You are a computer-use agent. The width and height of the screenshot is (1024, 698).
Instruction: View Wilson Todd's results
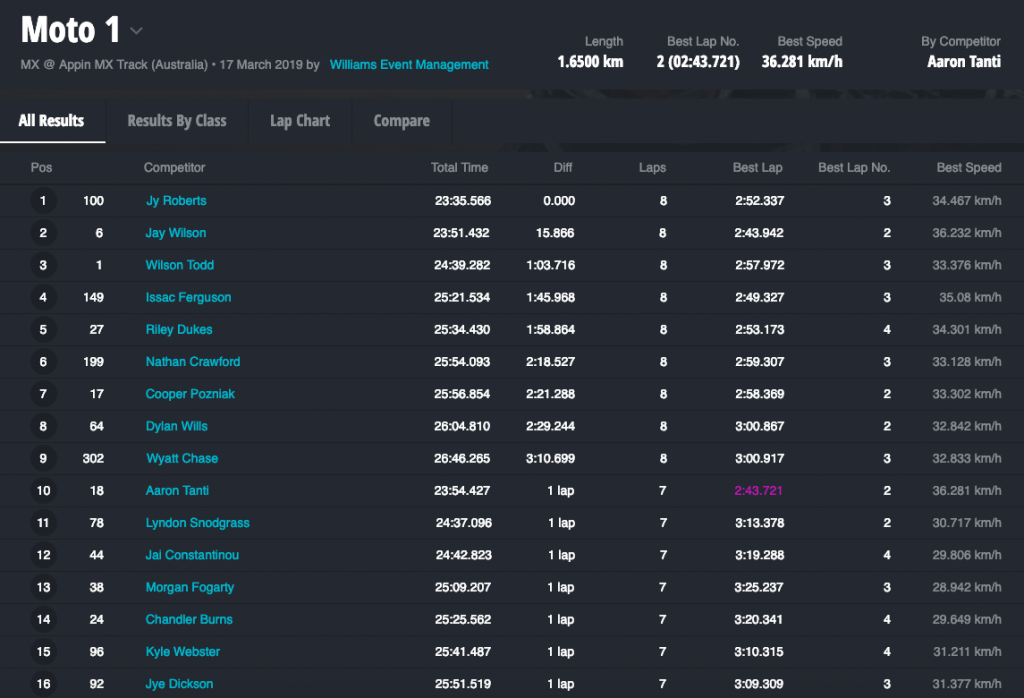point(180,265)
